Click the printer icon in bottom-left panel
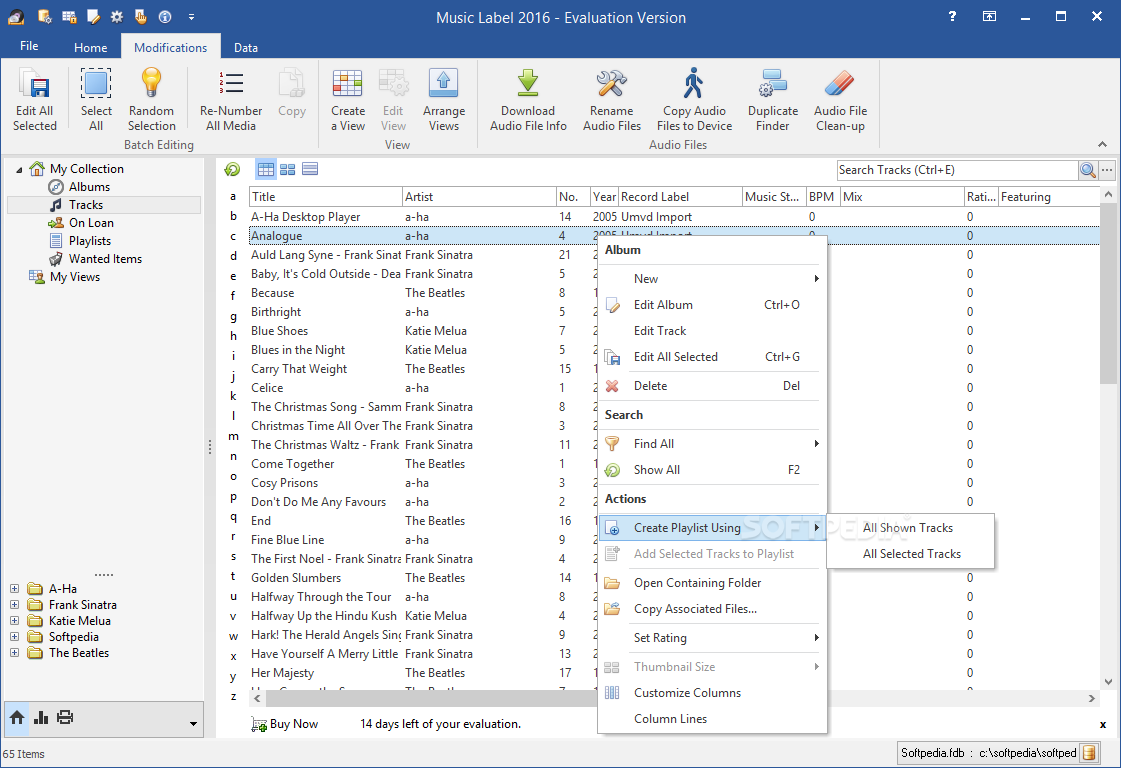1121x768 pixels. 65,717
